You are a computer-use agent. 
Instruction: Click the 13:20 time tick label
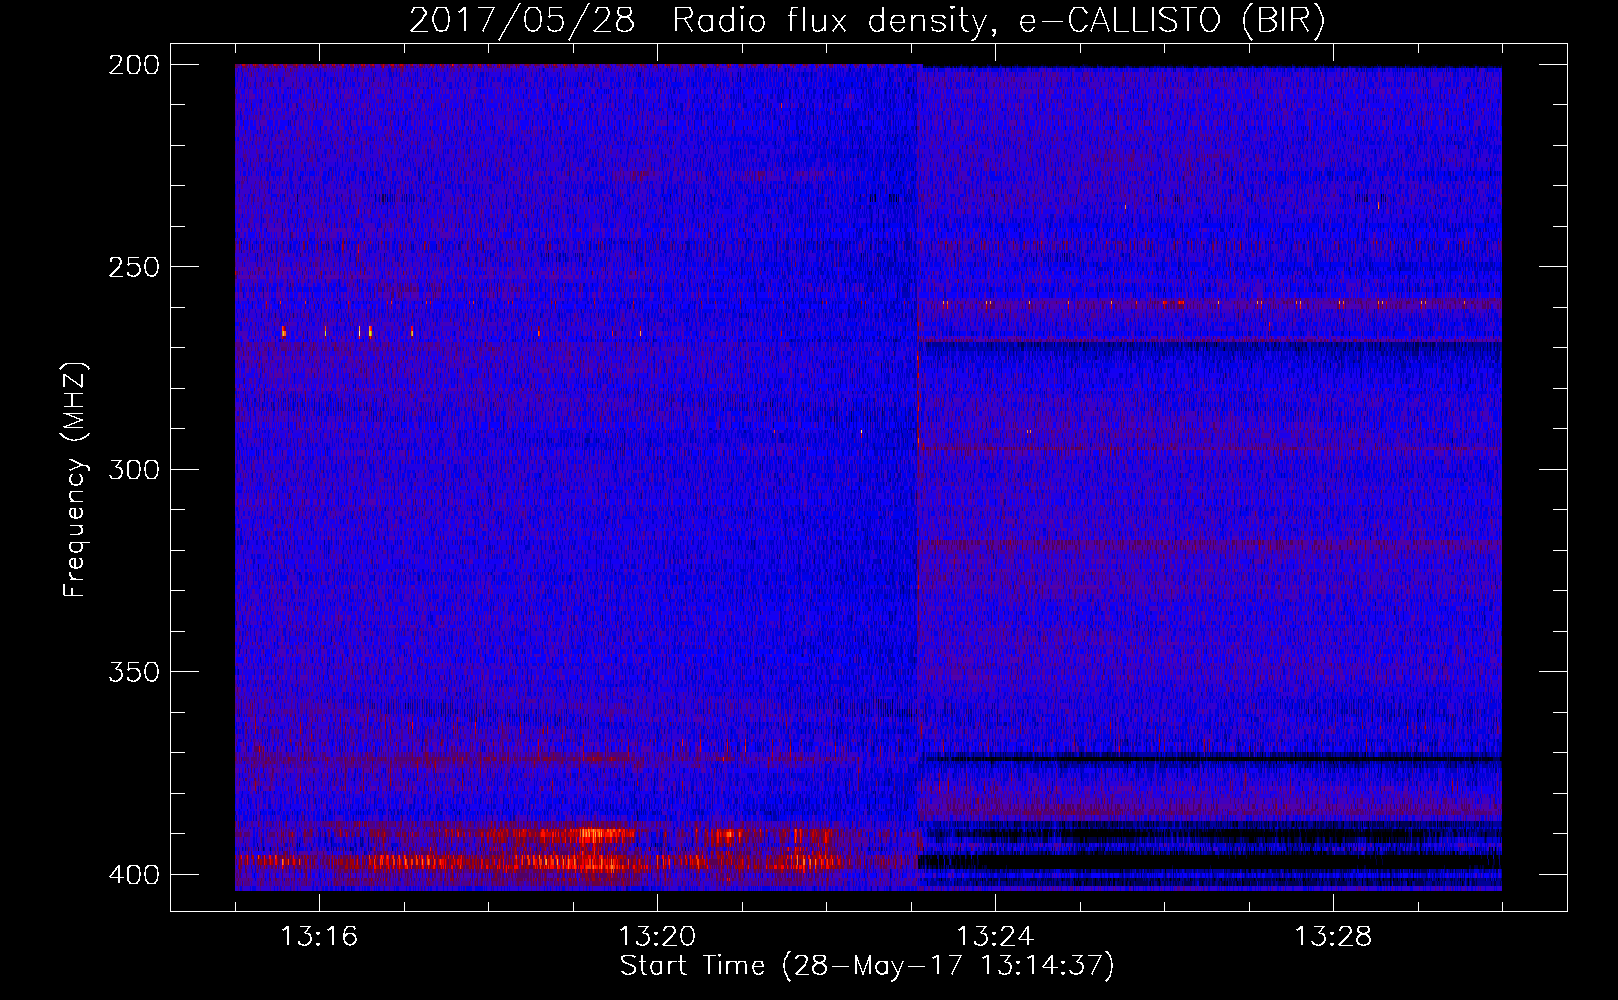pos(657,937)
